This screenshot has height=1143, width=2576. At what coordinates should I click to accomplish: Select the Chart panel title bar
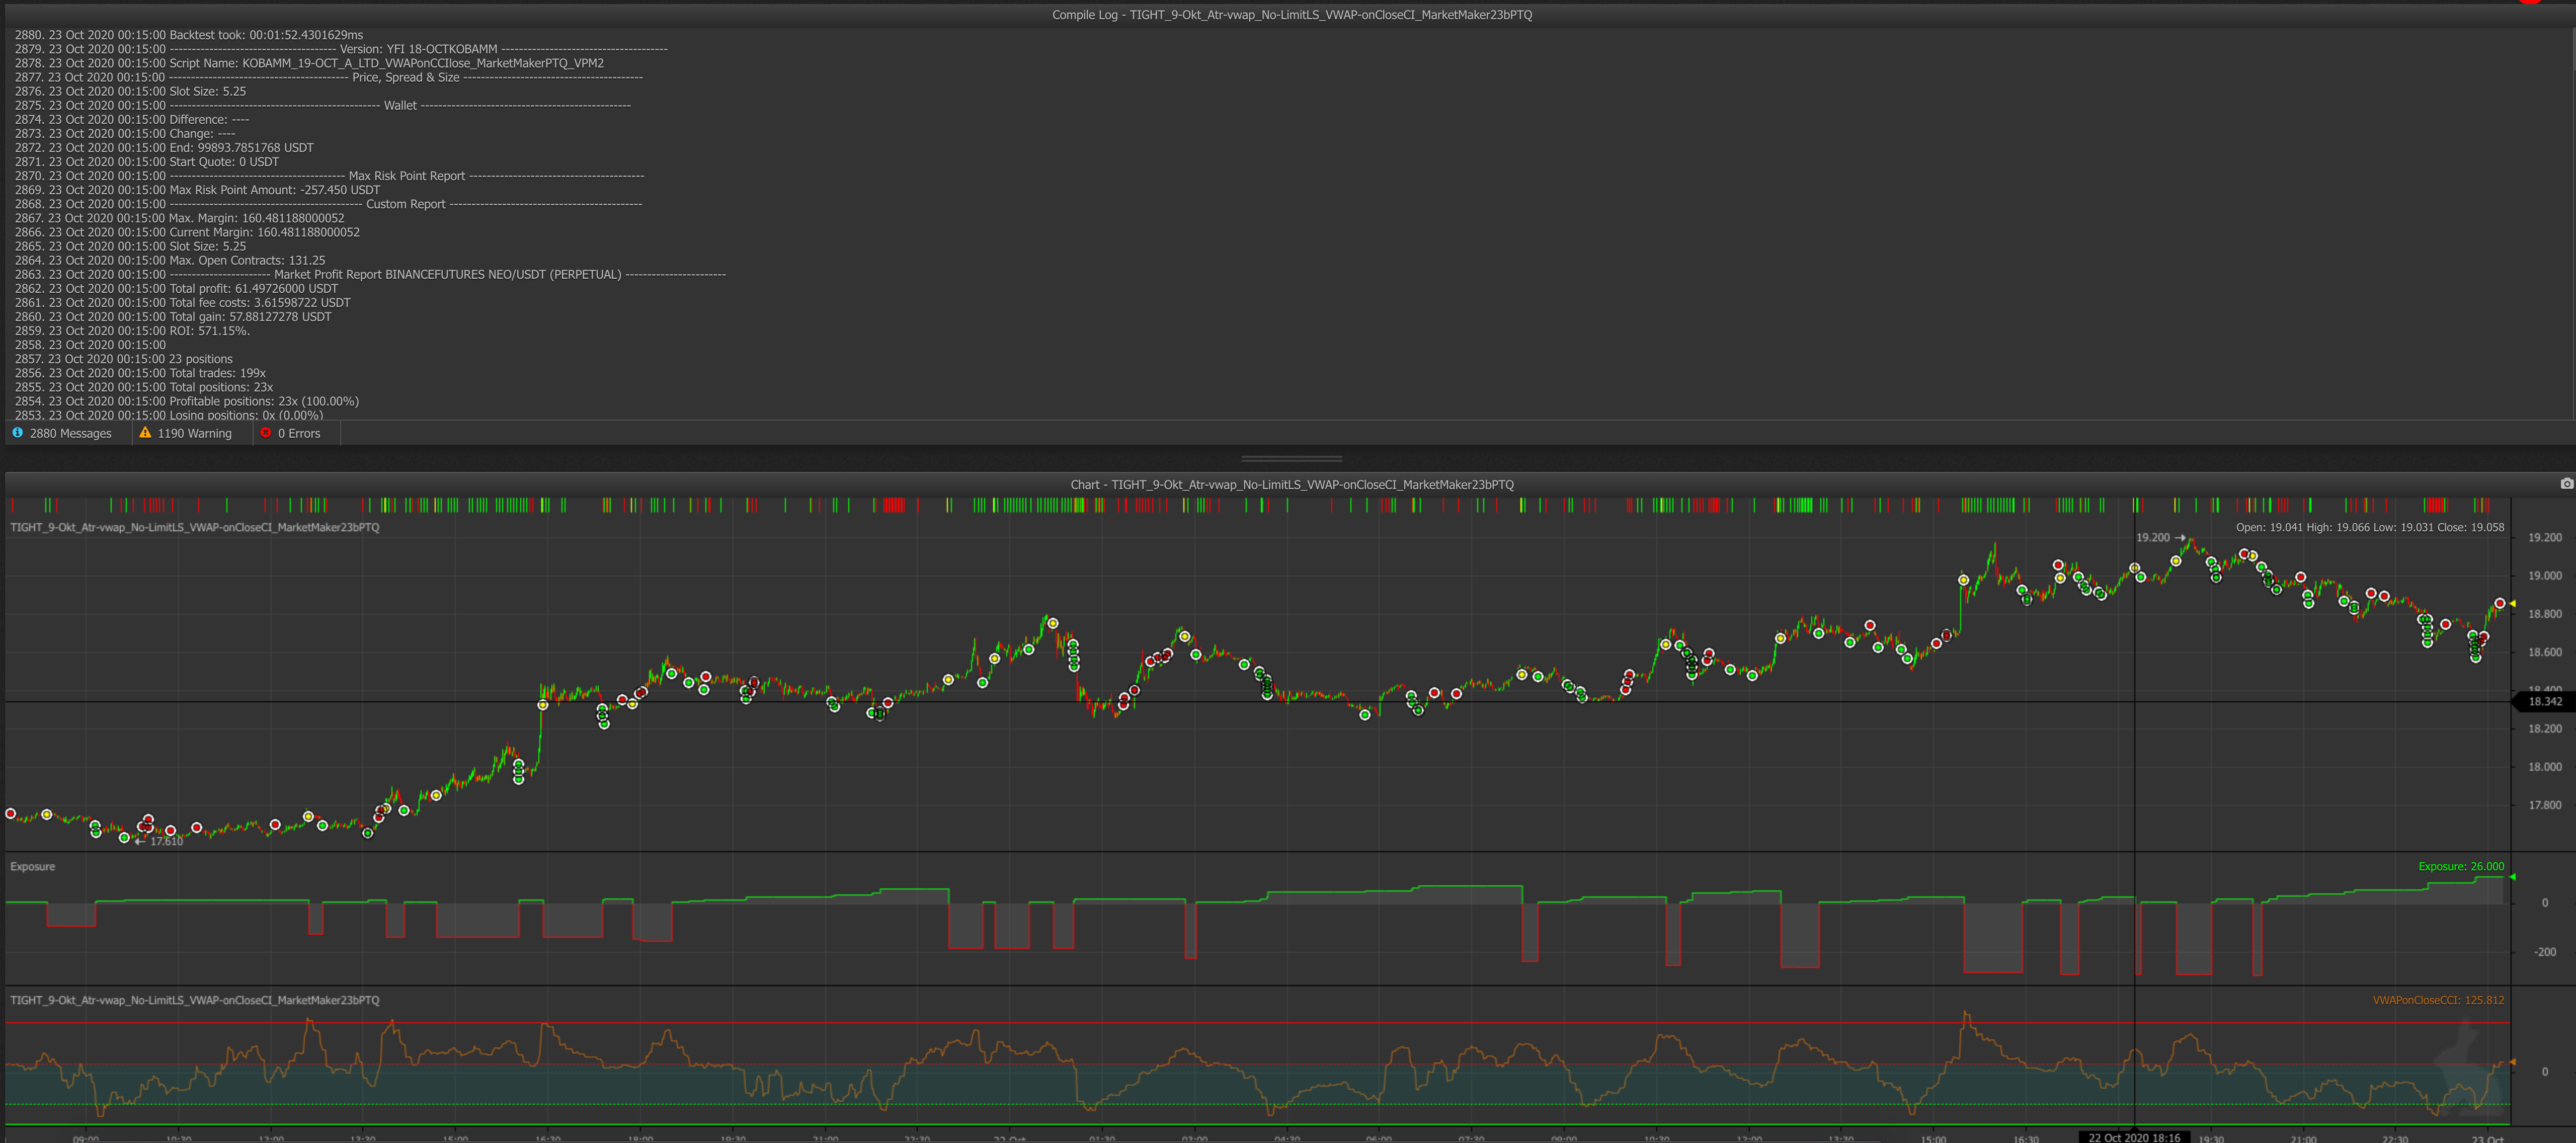pos(1291,485)
